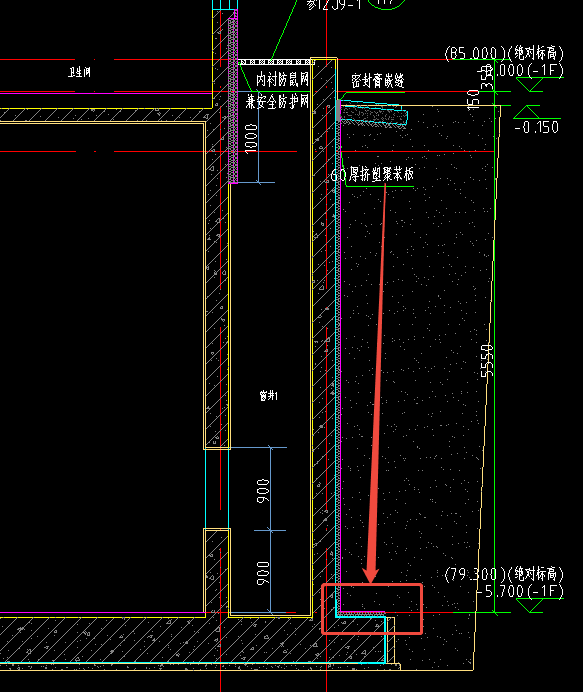Select the (85.000)(绝对标高) elevation text
The height and width of the screenshot is (692, 583).
(x=504, y=53)
